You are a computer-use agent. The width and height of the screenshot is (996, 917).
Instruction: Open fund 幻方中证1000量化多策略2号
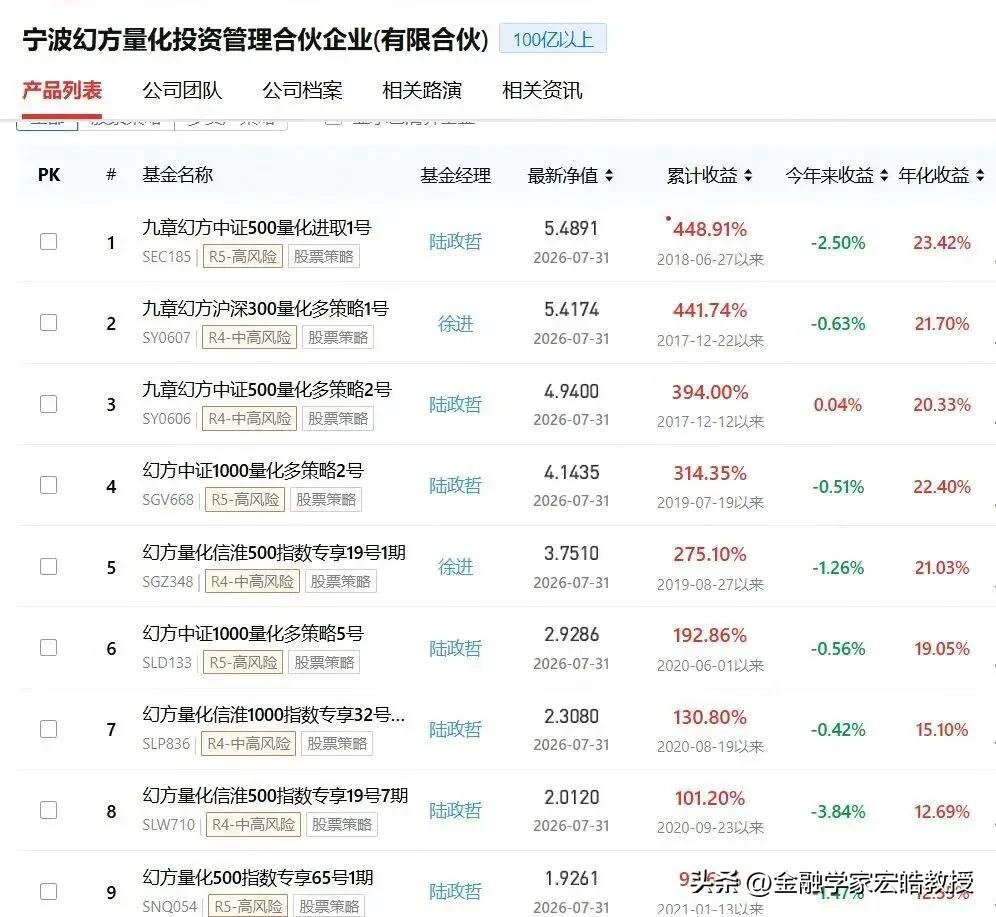click(x=253, y=471)
